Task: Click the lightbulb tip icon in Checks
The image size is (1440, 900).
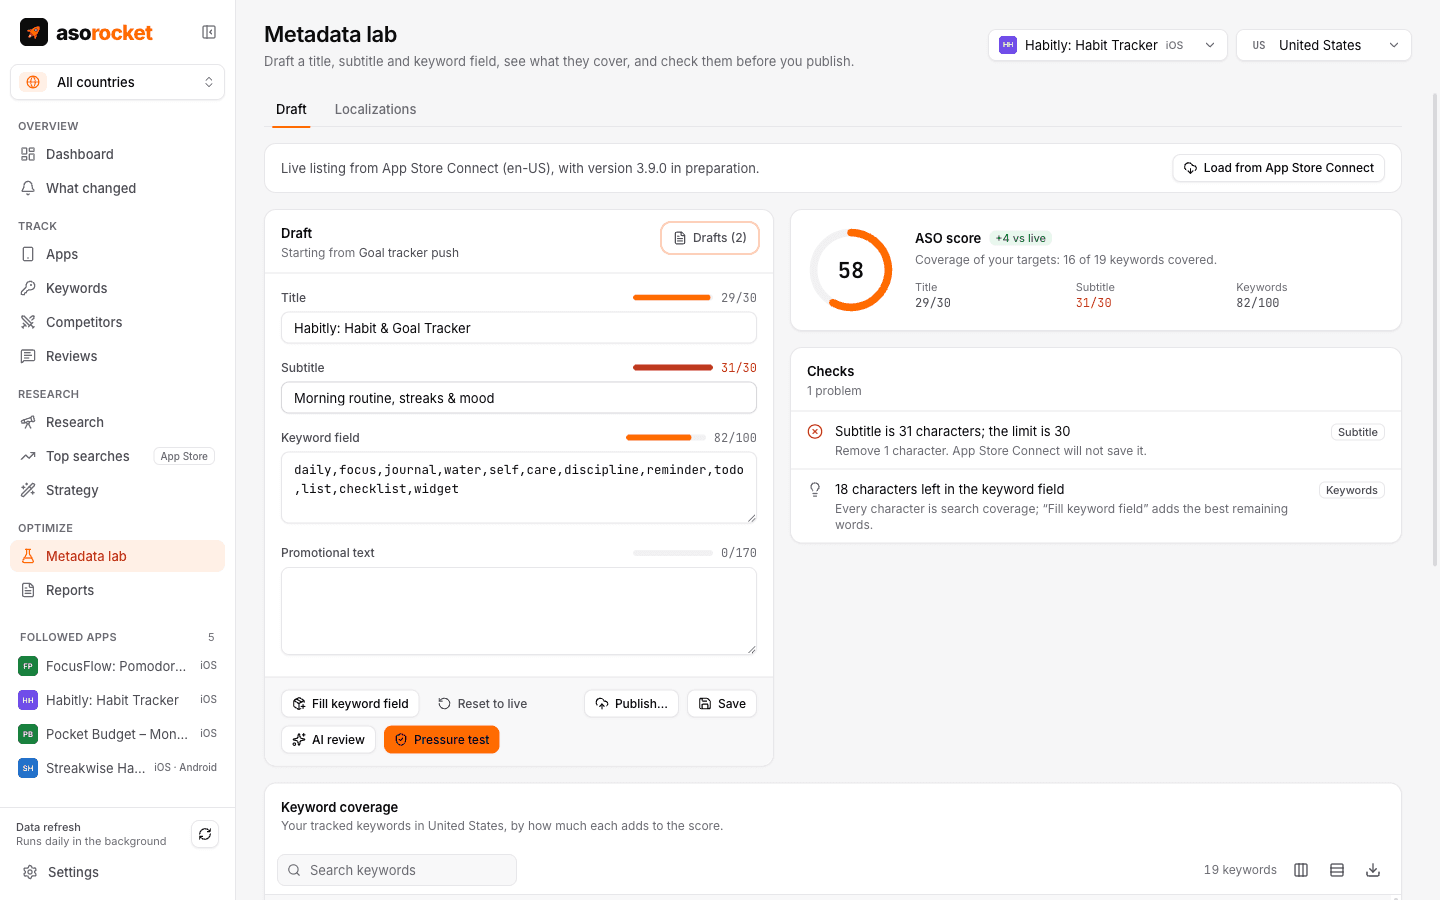Action: click(815, 490)
